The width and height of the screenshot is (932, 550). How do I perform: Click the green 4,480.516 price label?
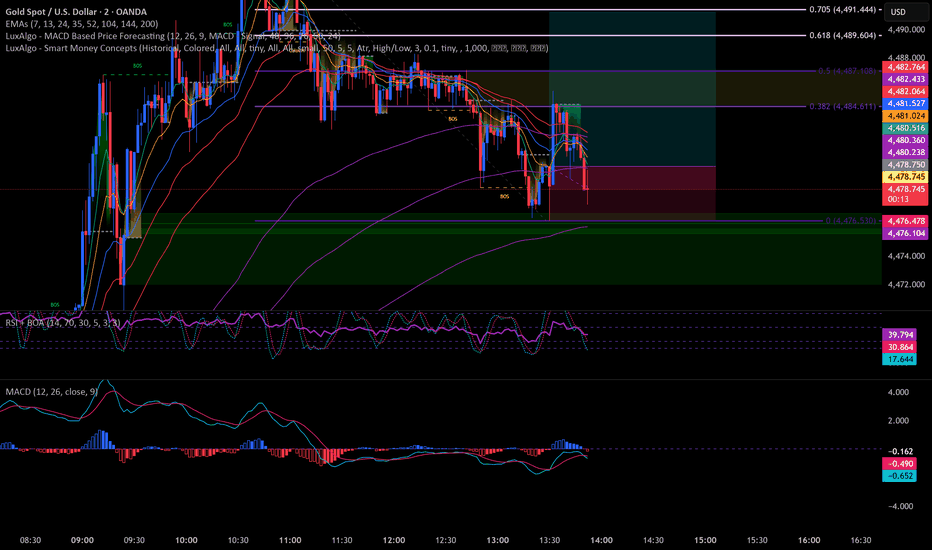[905, 128]
